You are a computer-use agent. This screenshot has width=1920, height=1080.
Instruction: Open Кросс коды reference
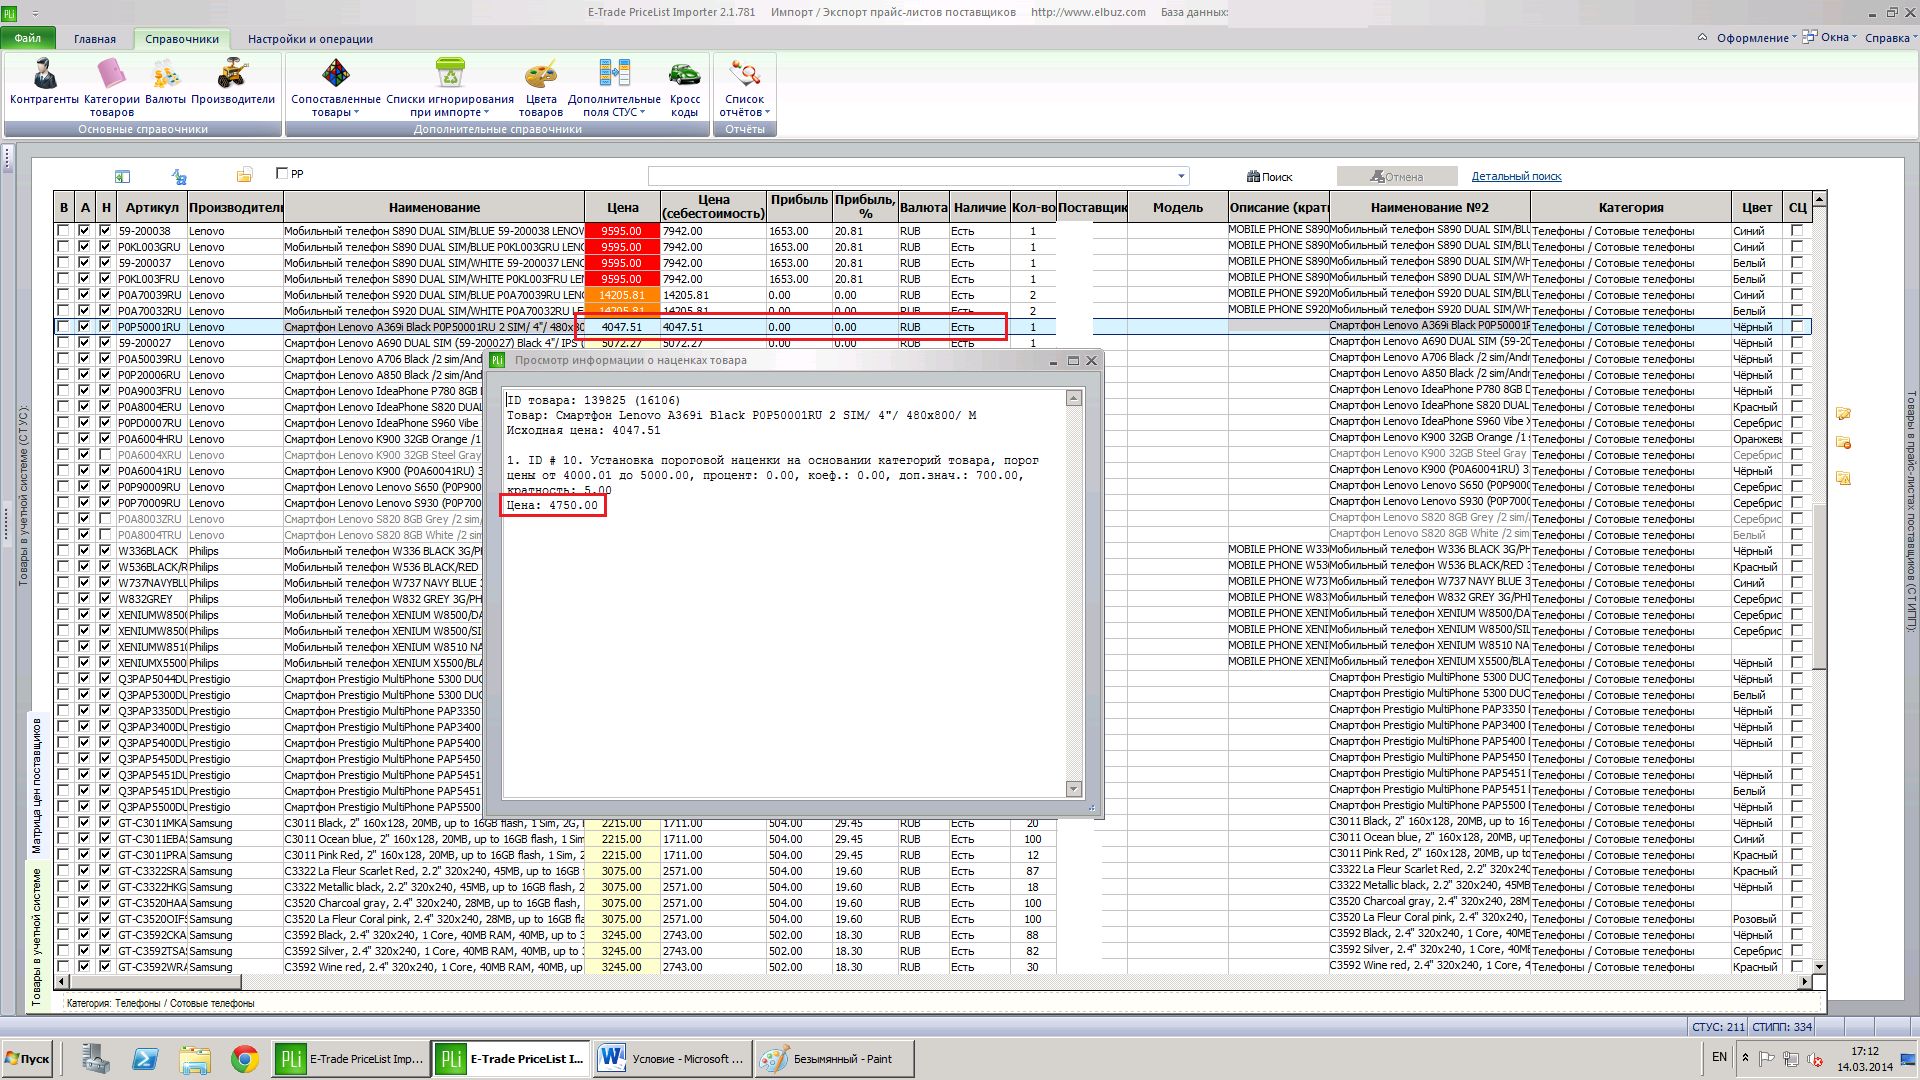[685, 88]
